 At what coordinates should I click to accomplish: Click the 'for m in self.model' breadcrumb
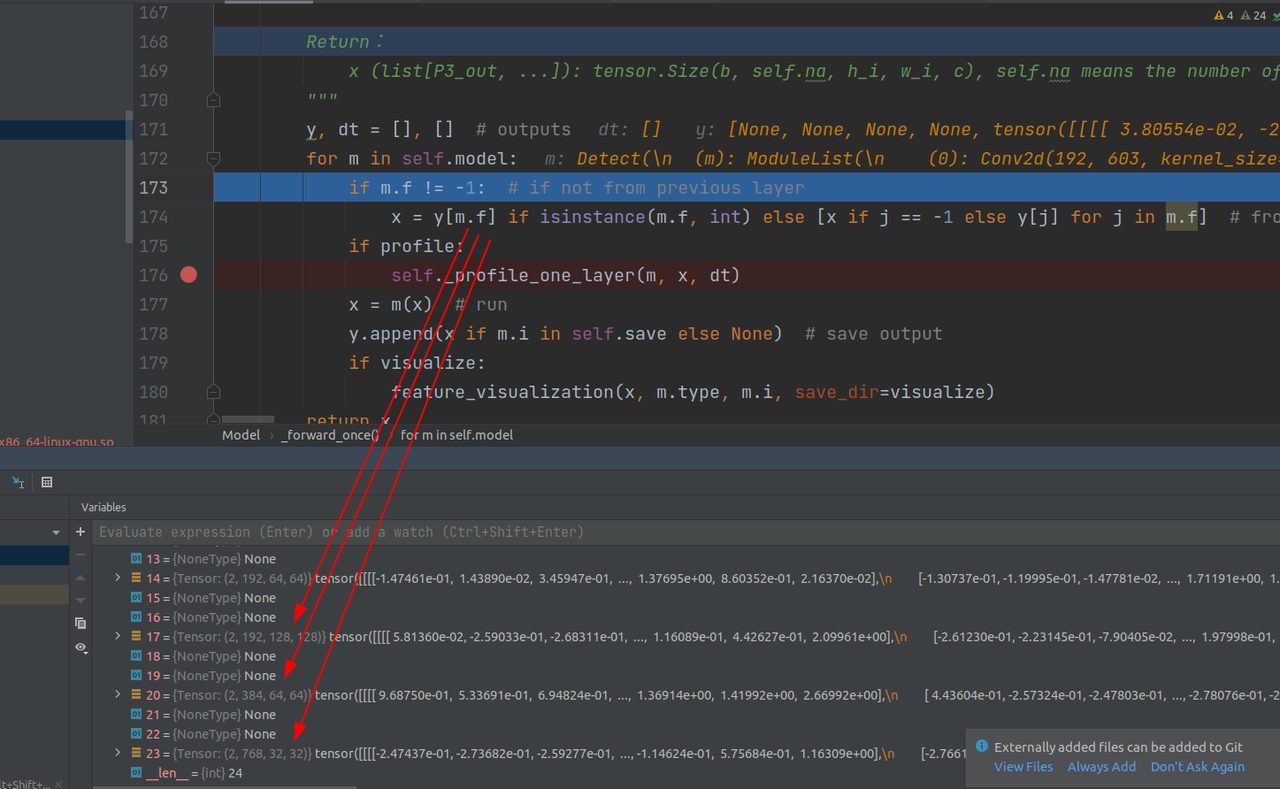pyautogui.click(x=457, y=435)
